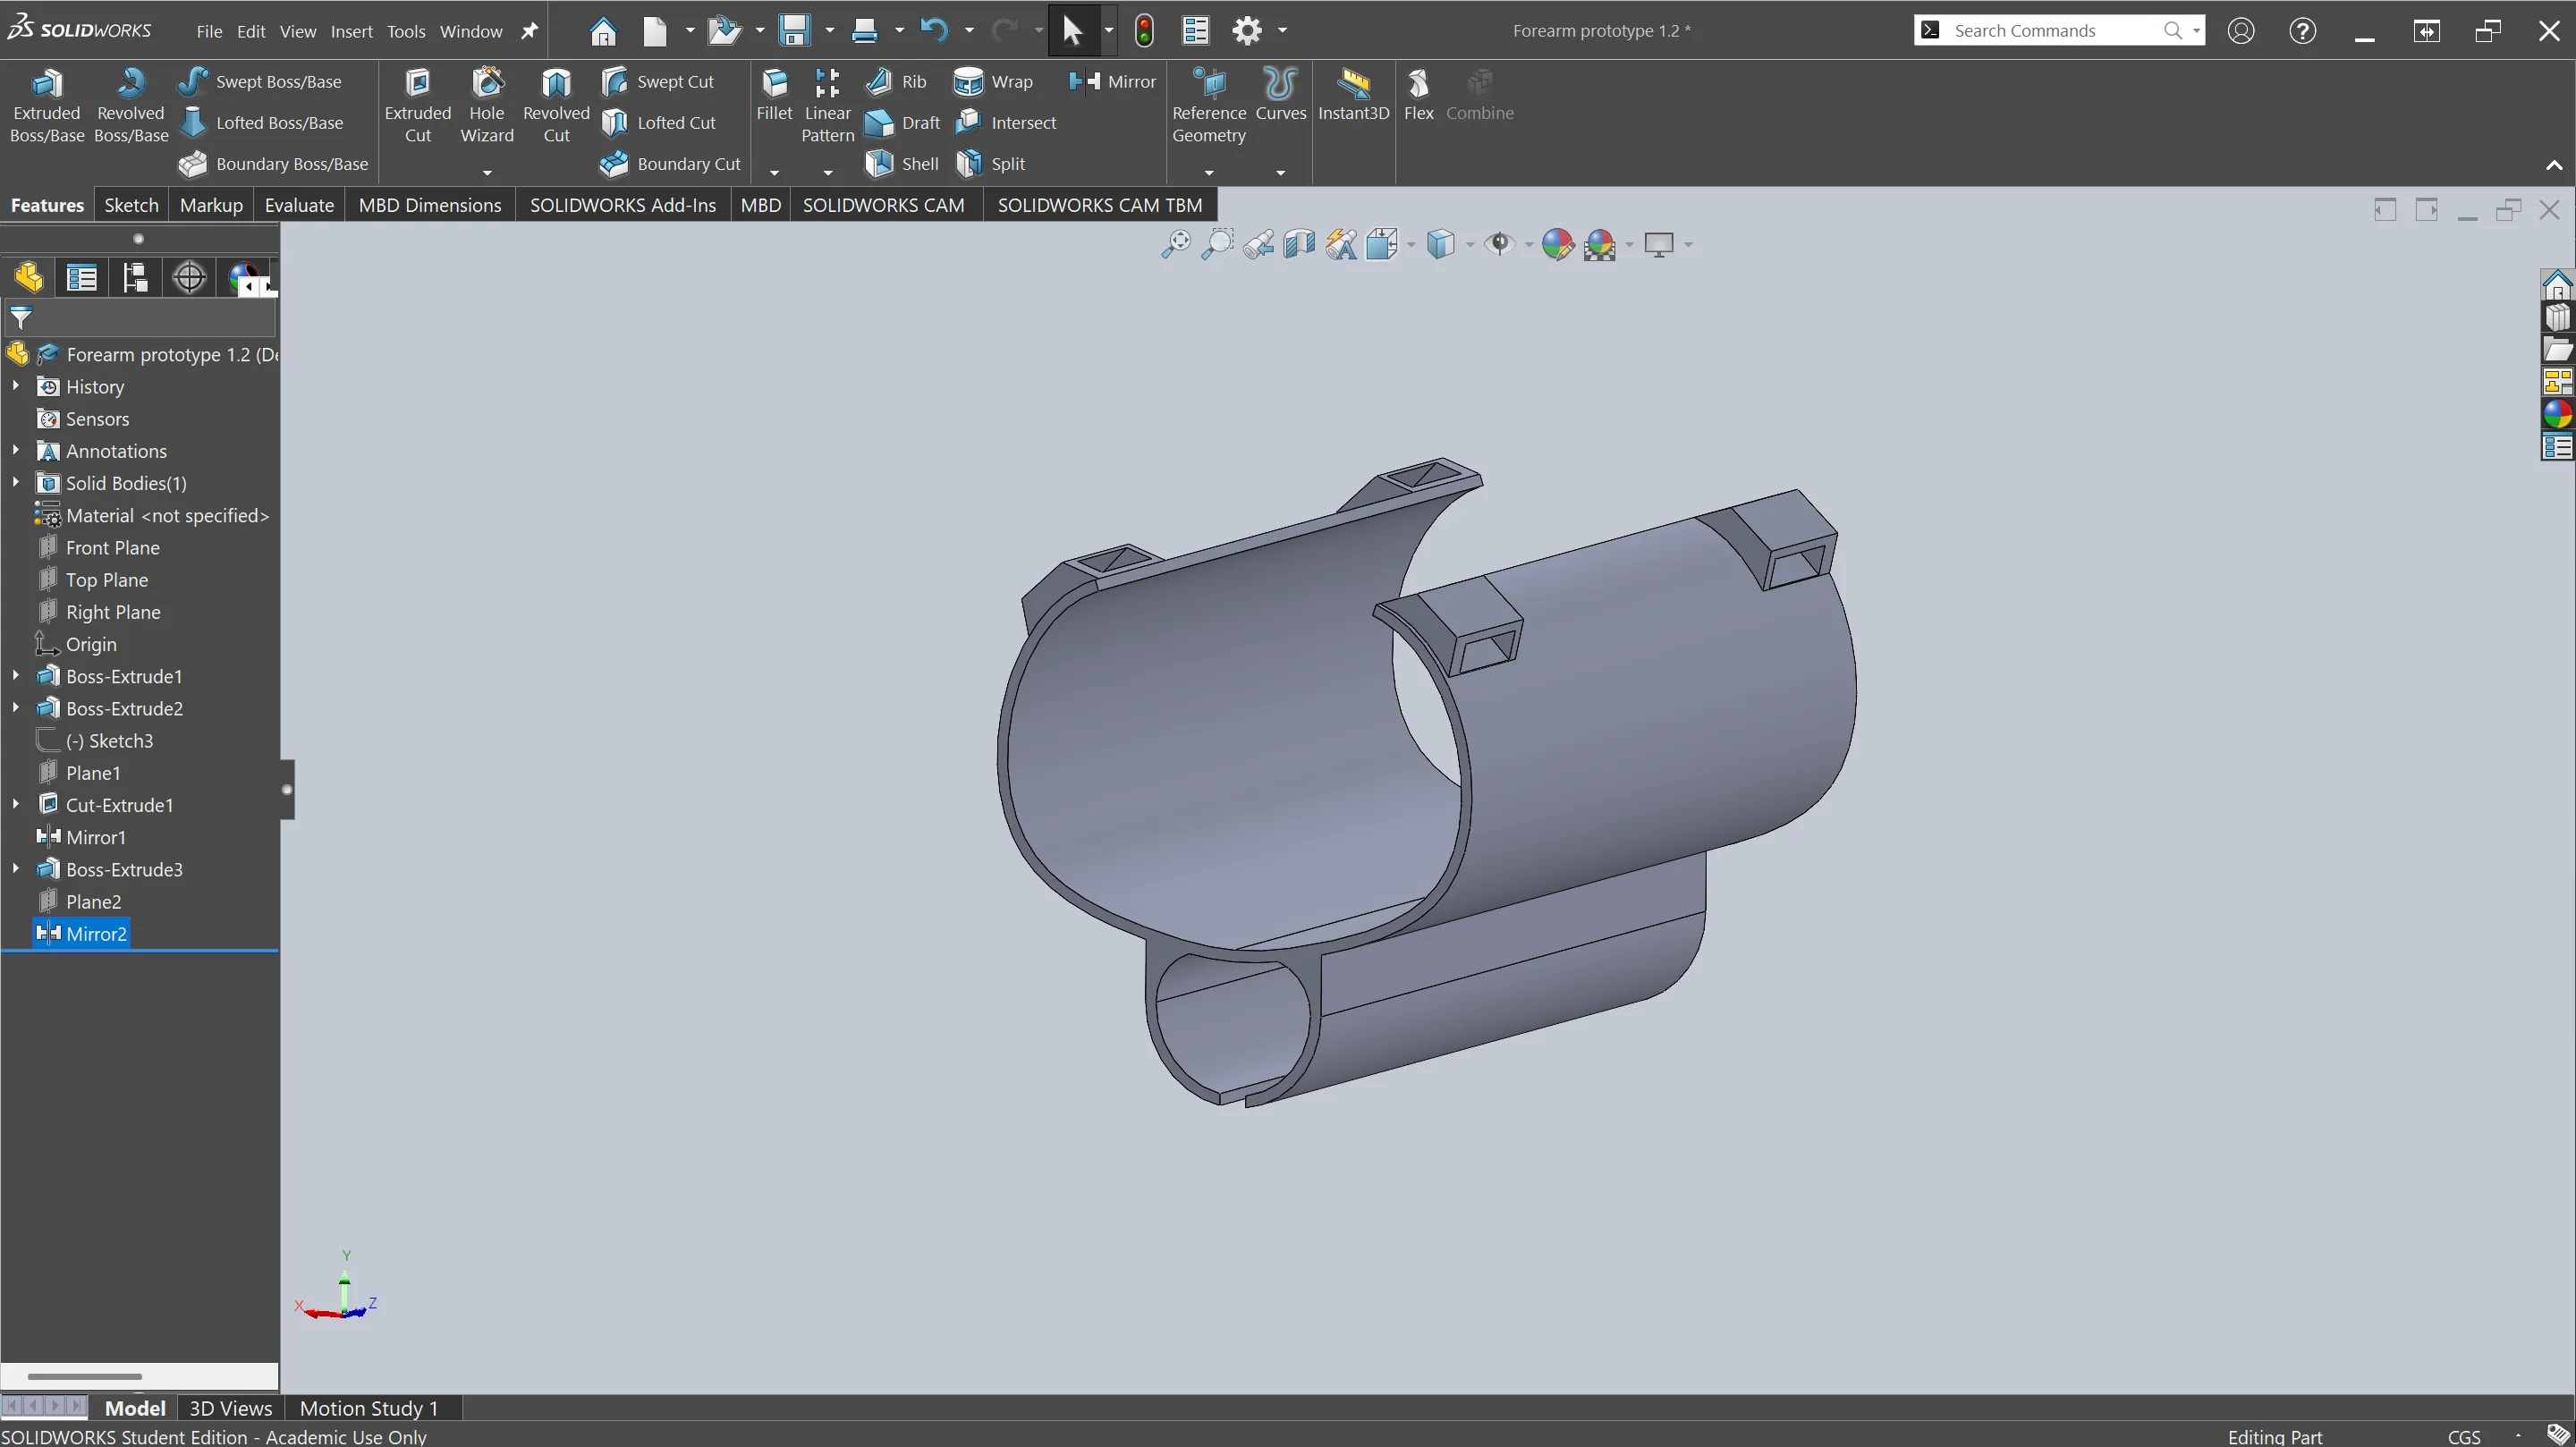Open the Tools menu
The image size is (2576, 1447).
click(405, 31)
